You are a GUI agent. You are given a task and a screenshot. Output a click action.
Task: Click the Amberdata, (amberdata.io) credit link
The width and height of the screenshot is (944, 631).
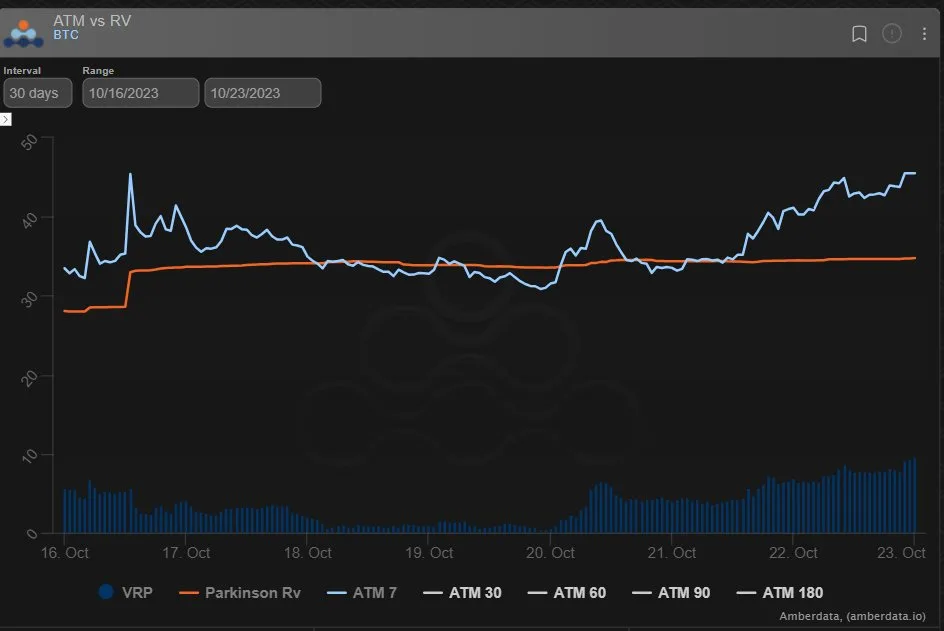coord(852,616)
